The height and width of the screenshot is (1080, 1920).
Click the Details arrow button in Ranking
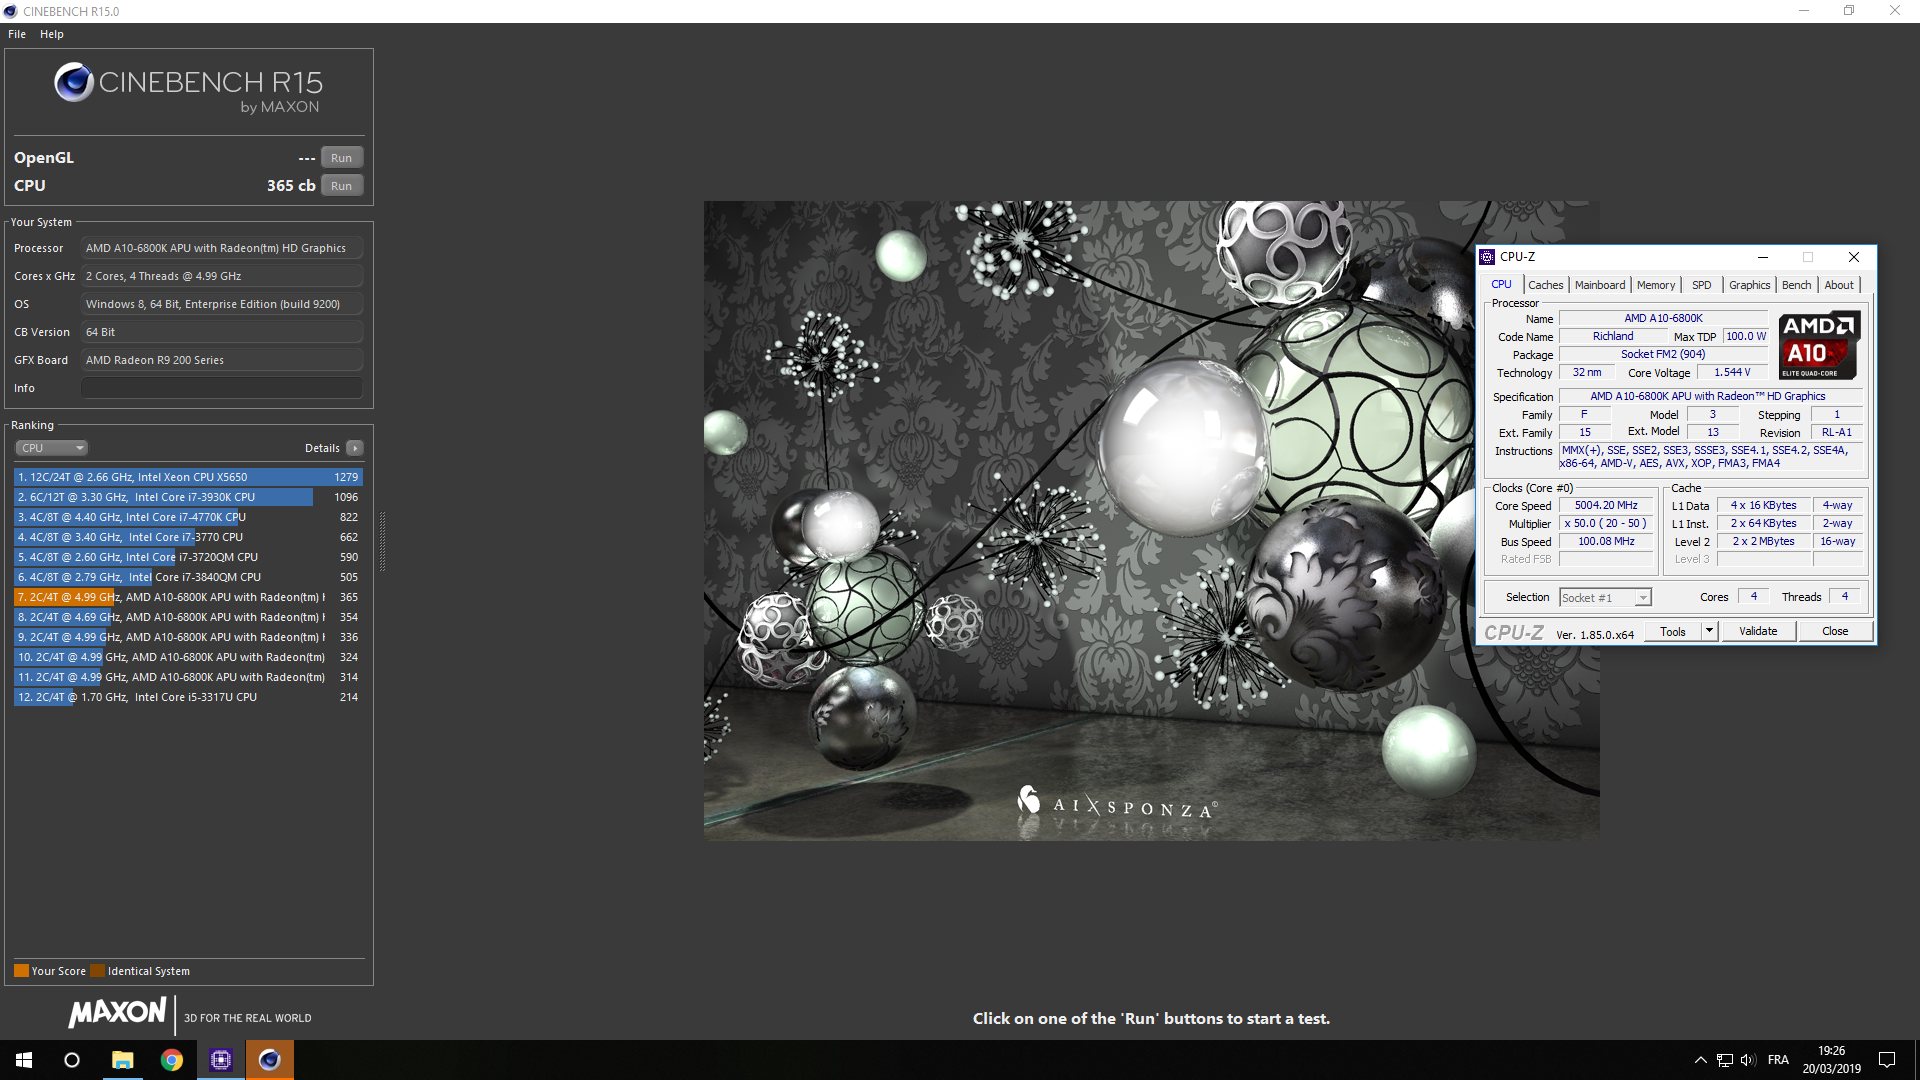pos(355,448)
